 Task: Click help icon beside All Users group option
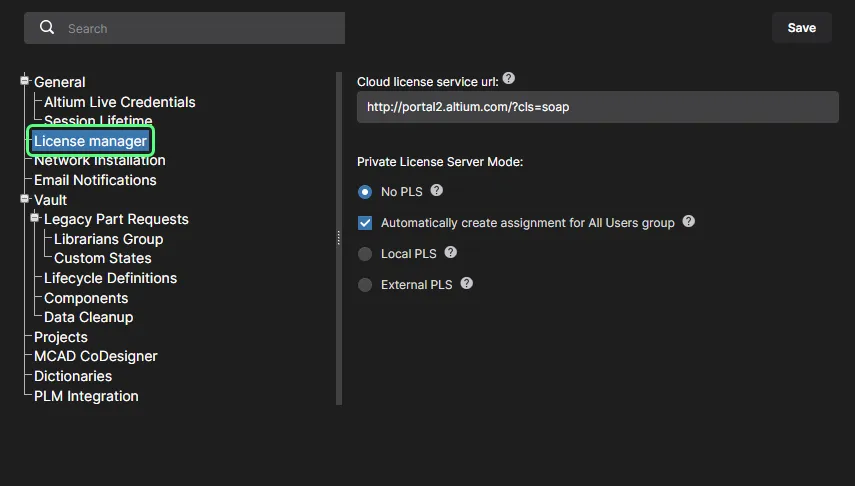[x=688, y=222]
